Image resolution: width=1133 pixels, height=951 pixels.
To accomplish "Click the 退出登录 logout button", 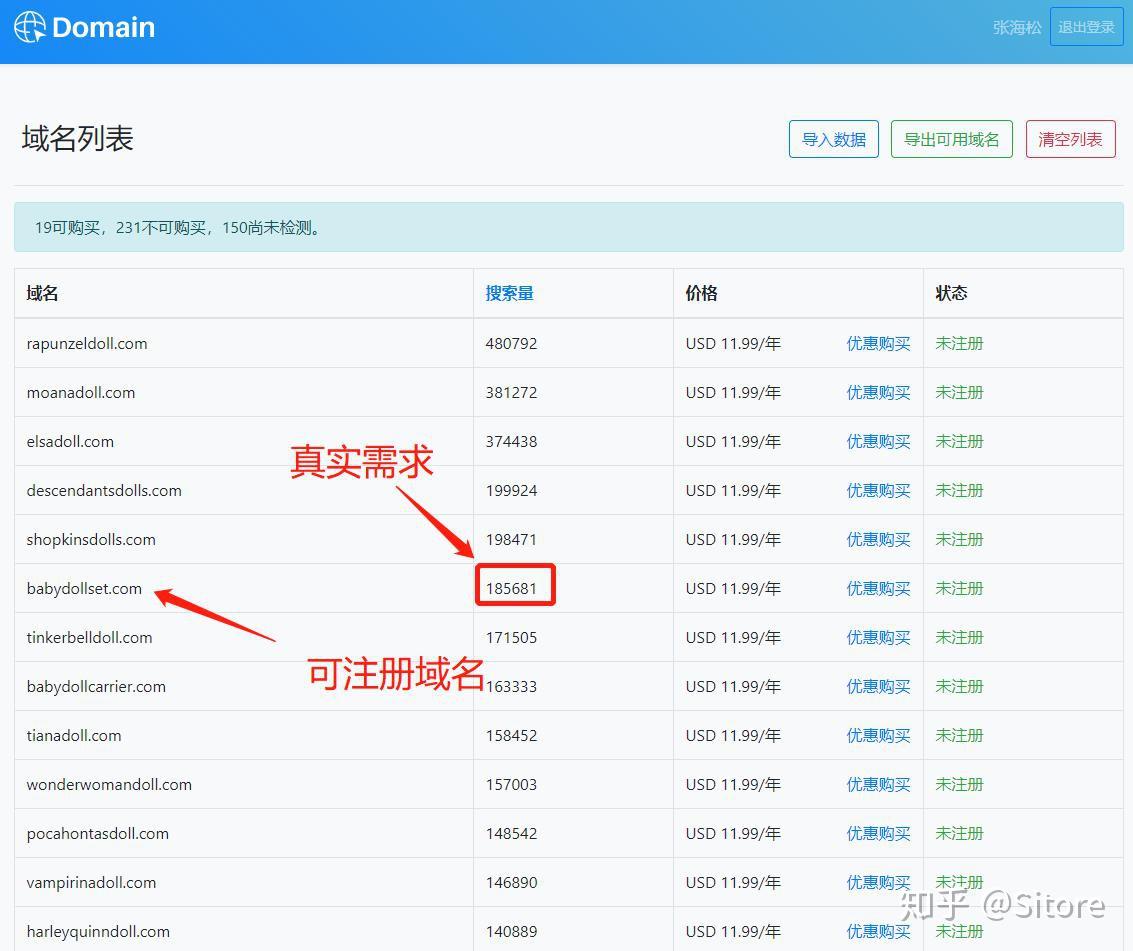I will (x=1086, y=27).
